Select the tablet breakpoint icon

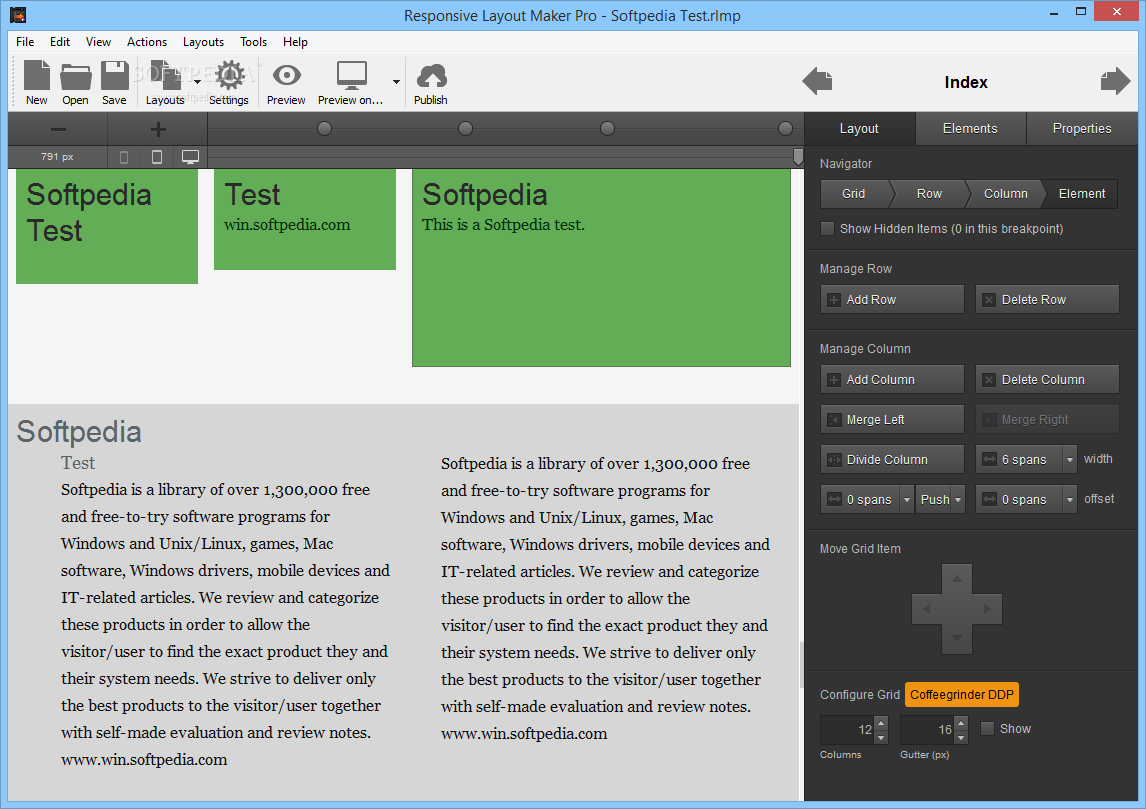156,157
